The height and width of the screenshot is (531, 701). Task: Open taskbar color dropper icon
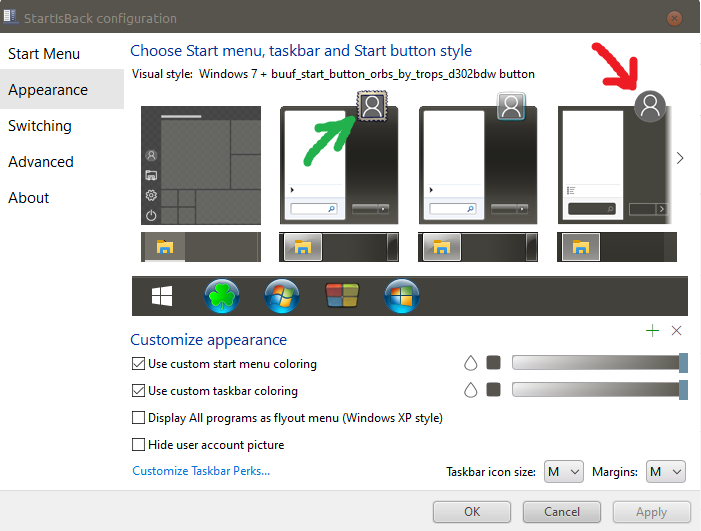point(470,390)
